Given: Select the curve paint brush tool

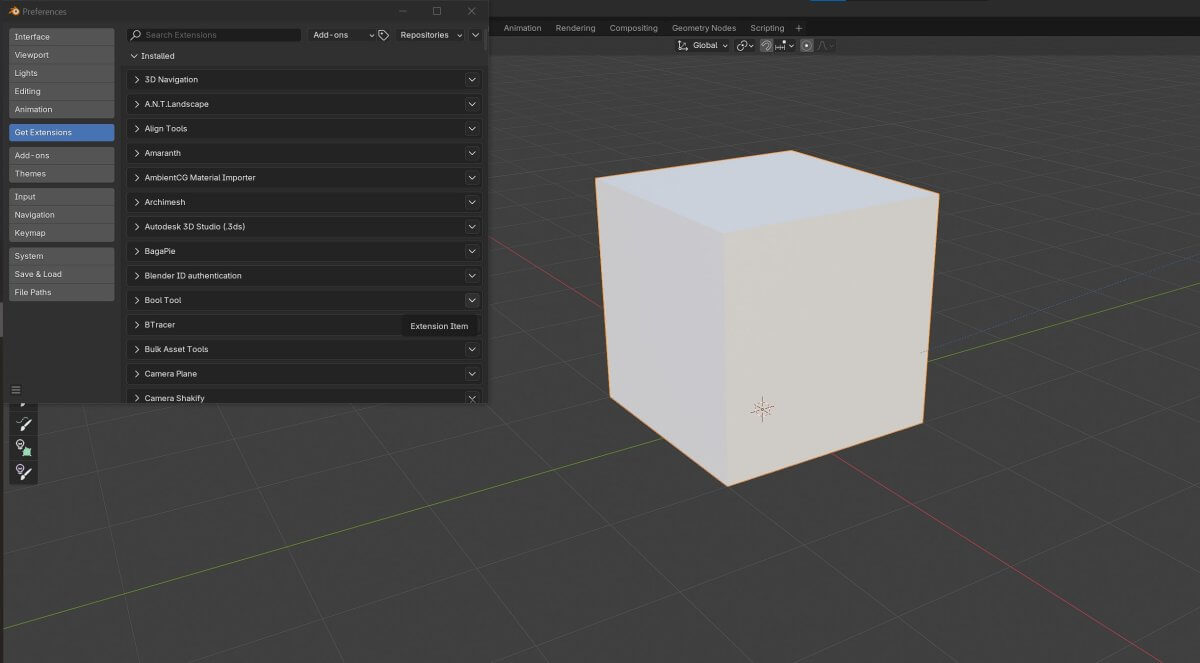Looking at the screenshot, I should [x=23, y=424].
